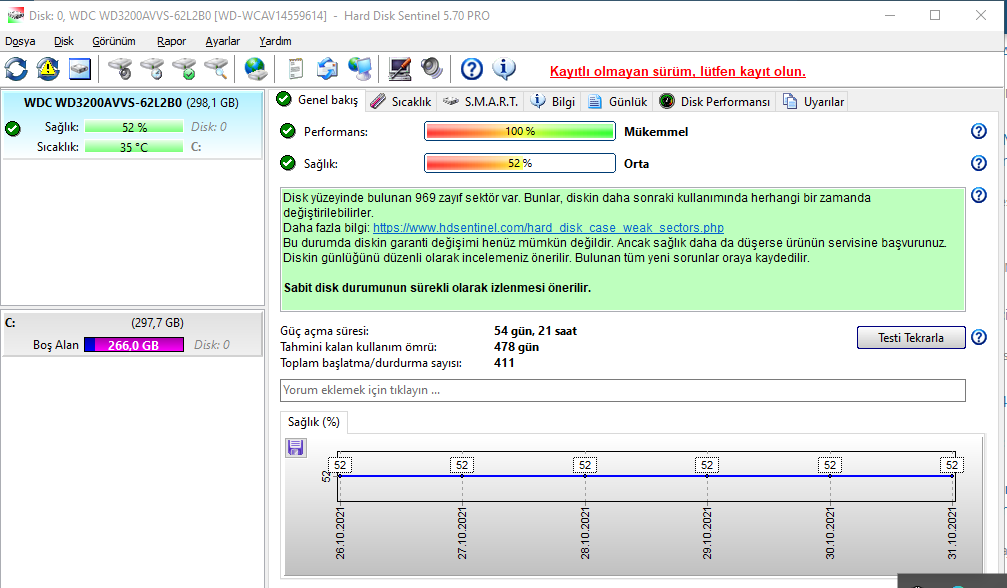Screen dimensions: 1007x588
Task: Click the 54 gün, 21 saat value
Action: (535, 331)
